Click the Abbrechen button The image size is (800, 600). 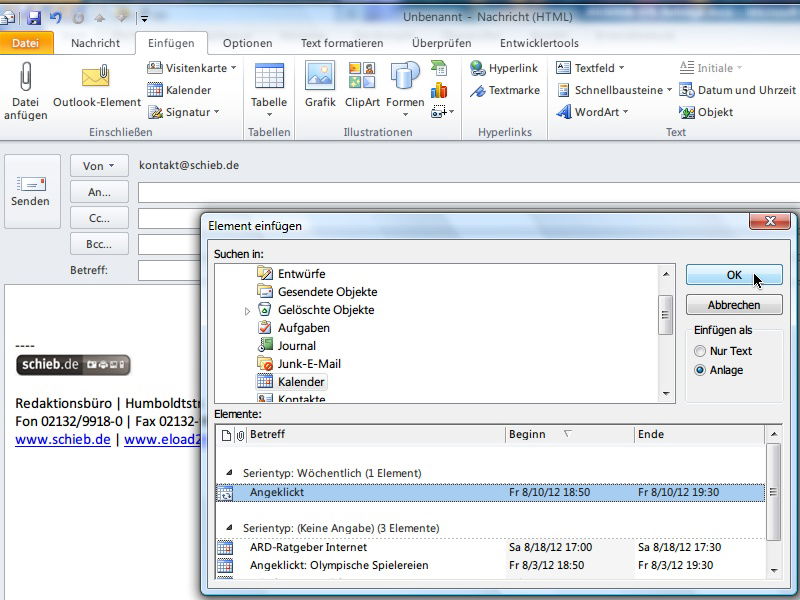point(734,305)
